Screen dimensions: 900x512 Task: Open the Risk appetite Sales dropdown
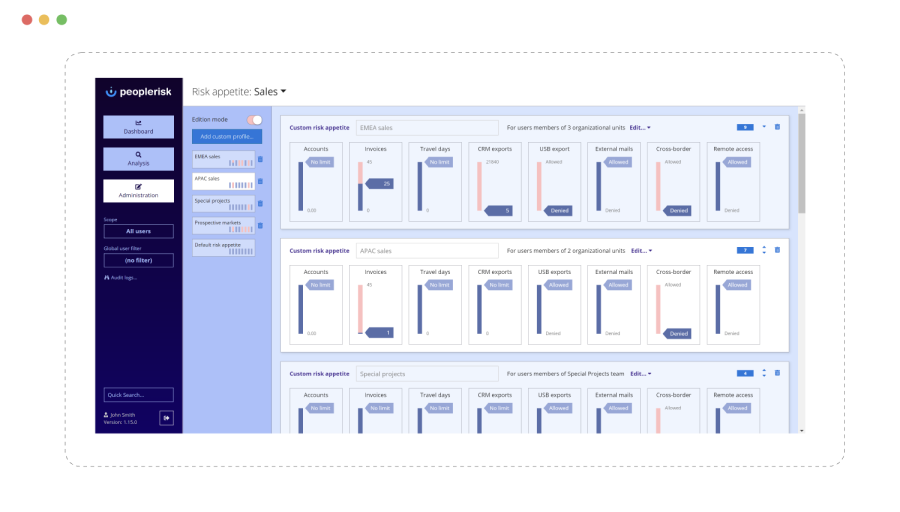pos(270,92)
